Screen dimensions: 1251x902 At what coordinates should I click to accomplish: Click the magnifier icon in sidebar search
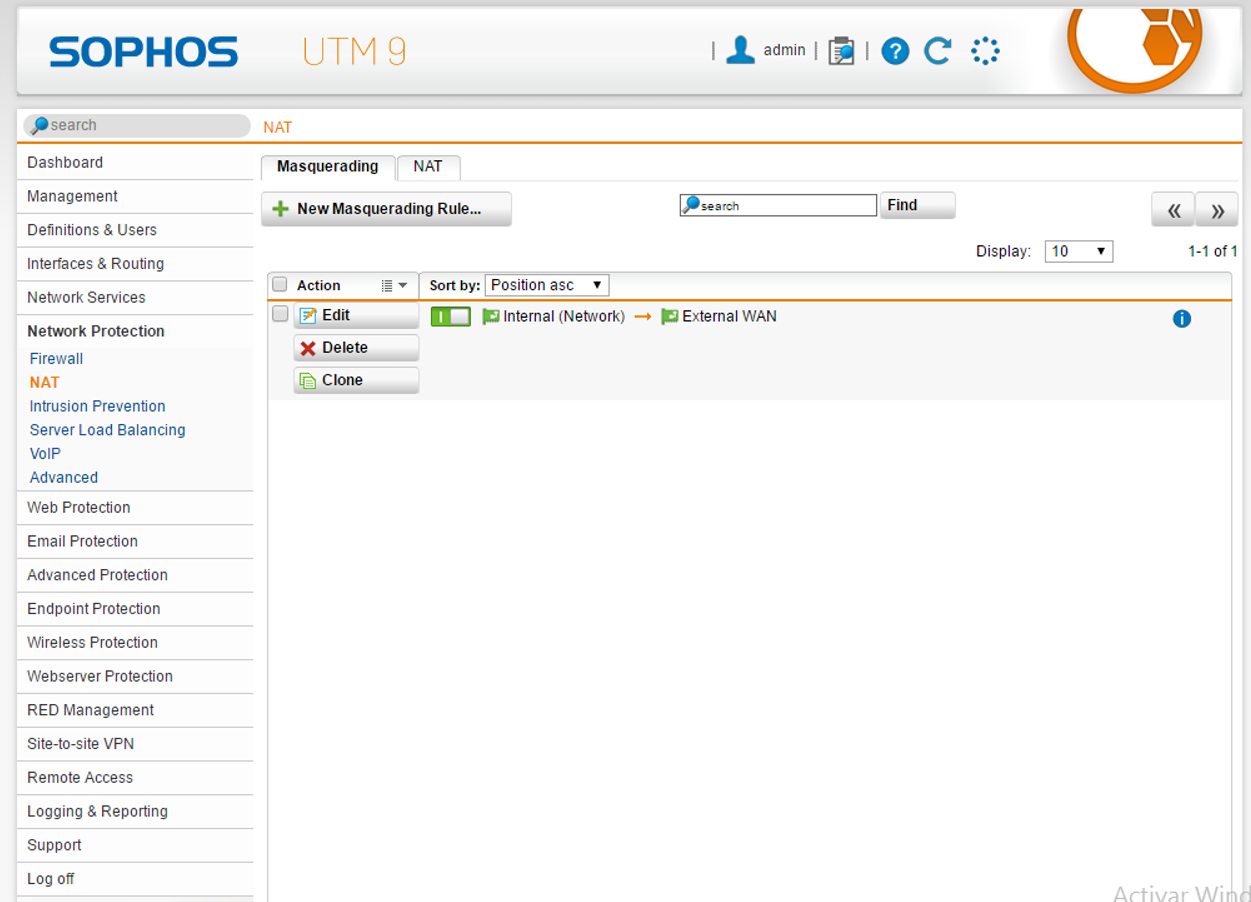[39, 126]
